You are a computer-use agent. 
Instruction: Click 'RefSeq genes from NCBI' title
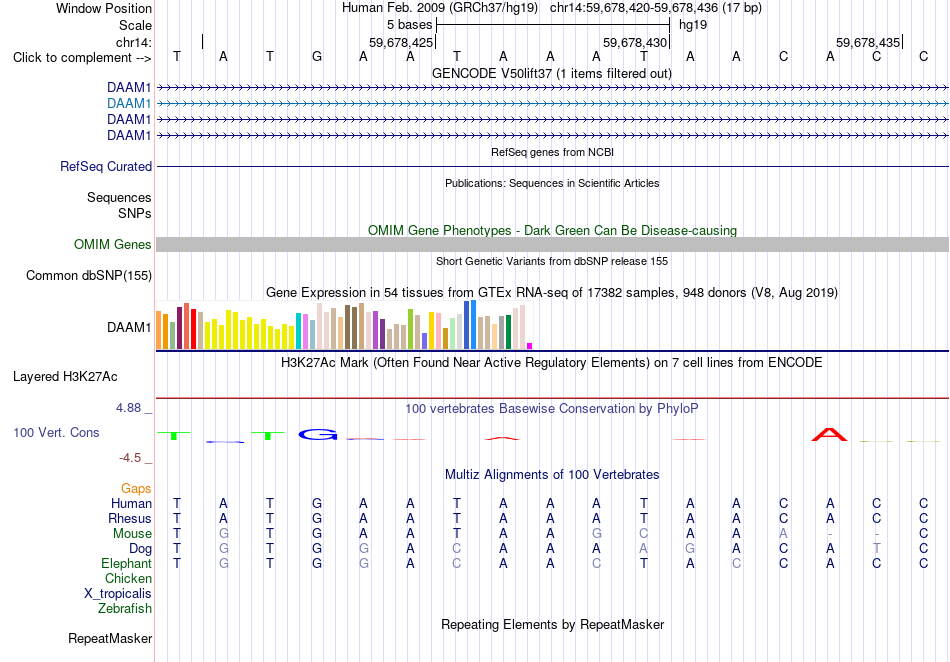(552, 152)
